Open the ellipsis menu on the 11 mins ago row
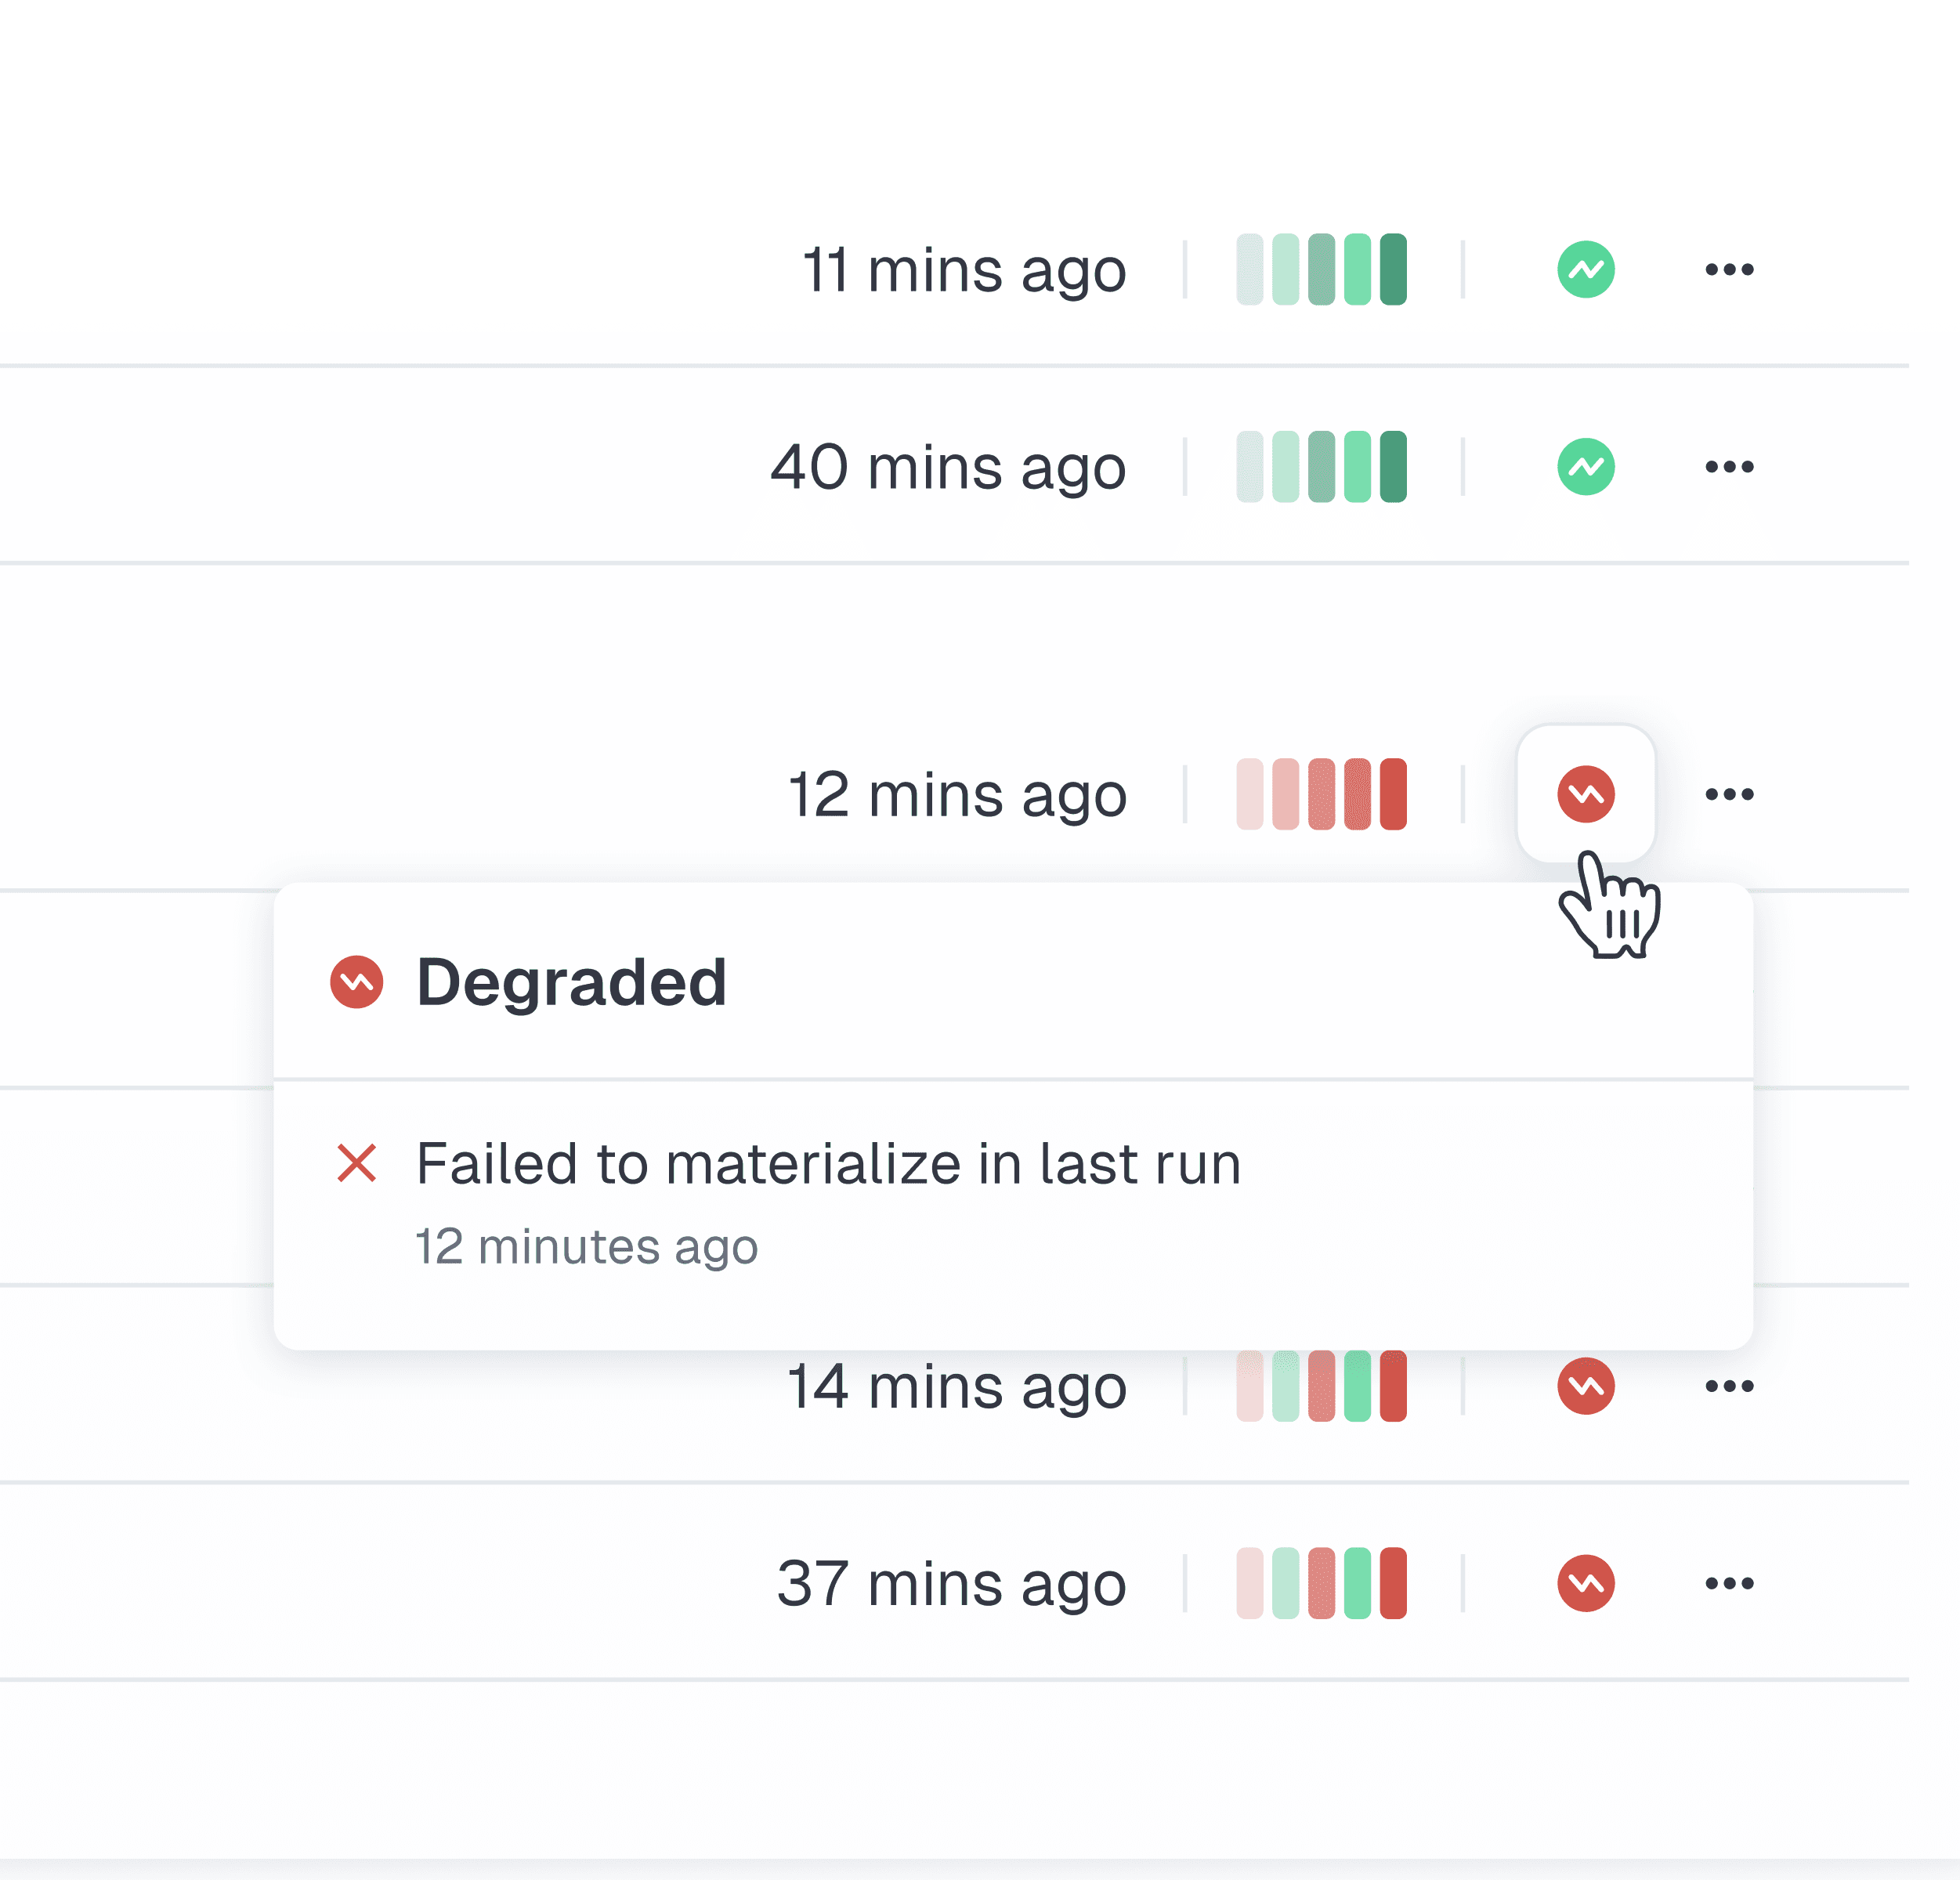 click(1730, 268)
